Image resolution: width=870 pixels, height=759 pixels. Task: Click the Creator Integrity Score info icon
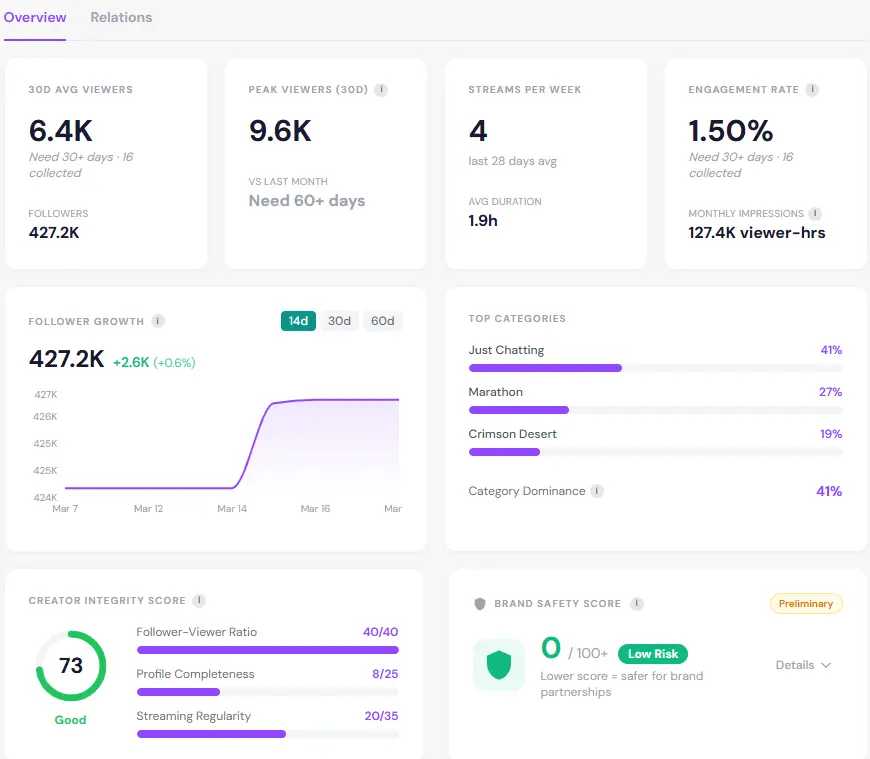(197, 601)
